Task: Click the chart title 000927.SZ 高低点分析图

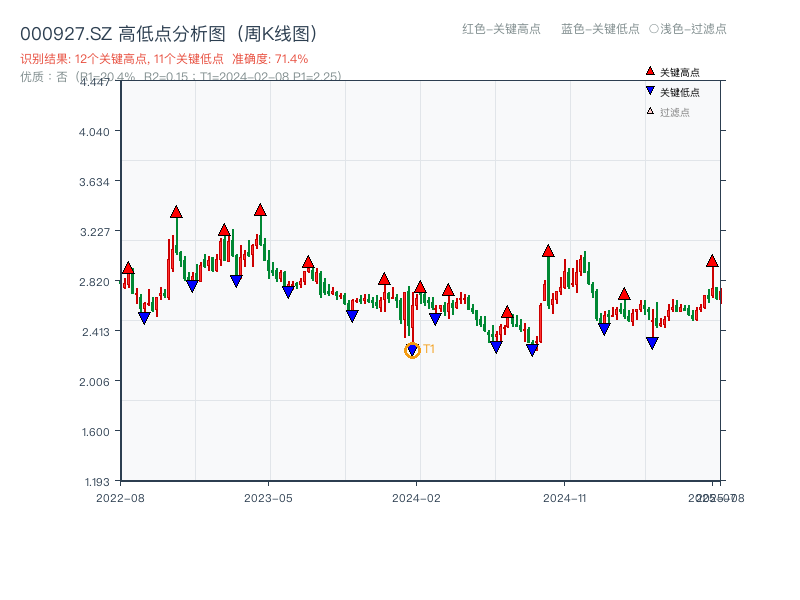Action: tap(170, 33)
